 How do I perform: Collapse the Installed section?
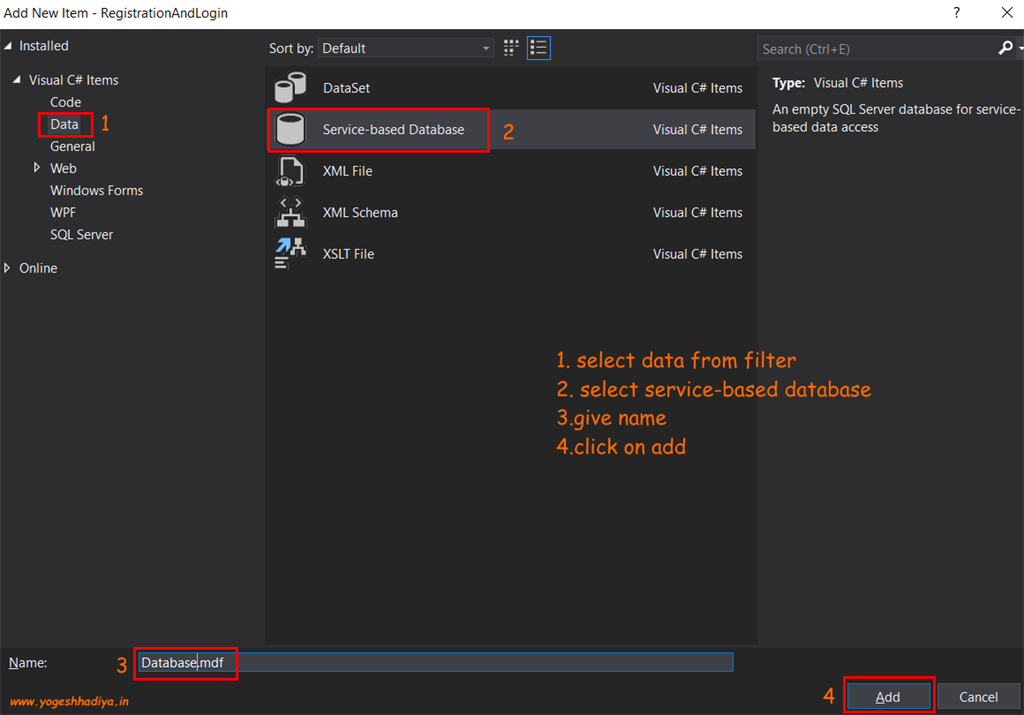click(x=10, y=45)
